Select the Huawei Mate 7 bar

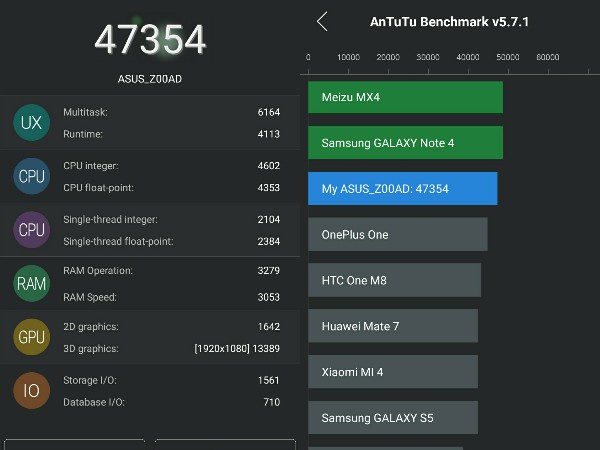(393, 326)
